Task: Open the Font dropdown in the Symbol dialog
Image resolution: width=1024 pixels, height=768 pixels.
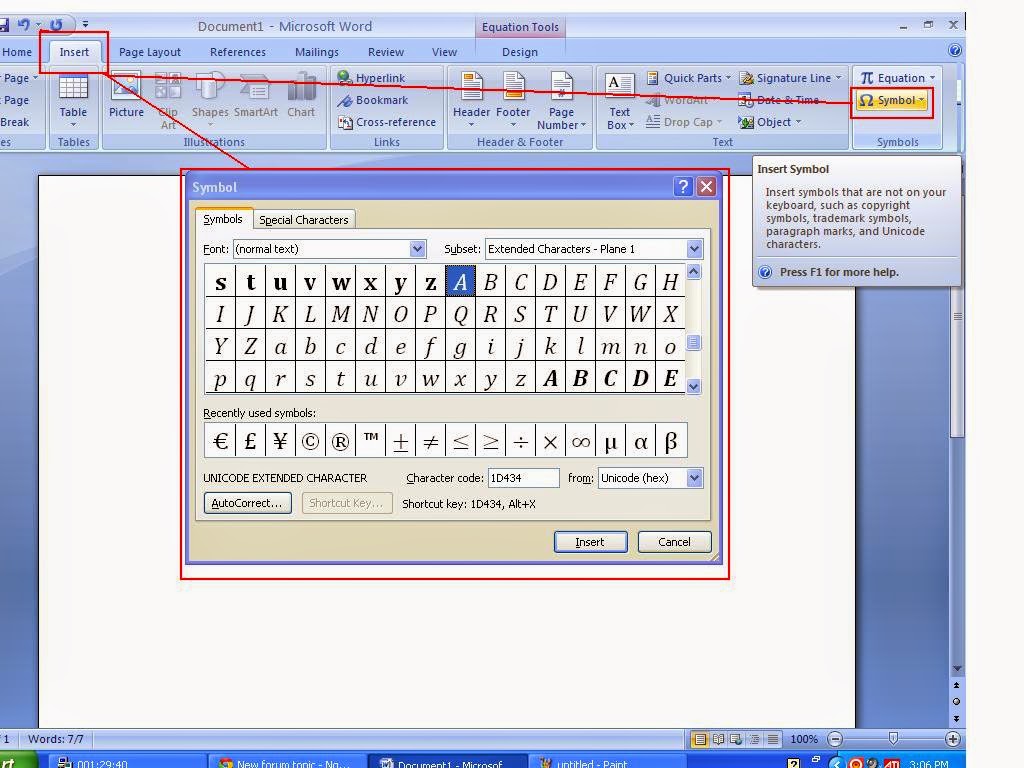Action: pos(417,248)
